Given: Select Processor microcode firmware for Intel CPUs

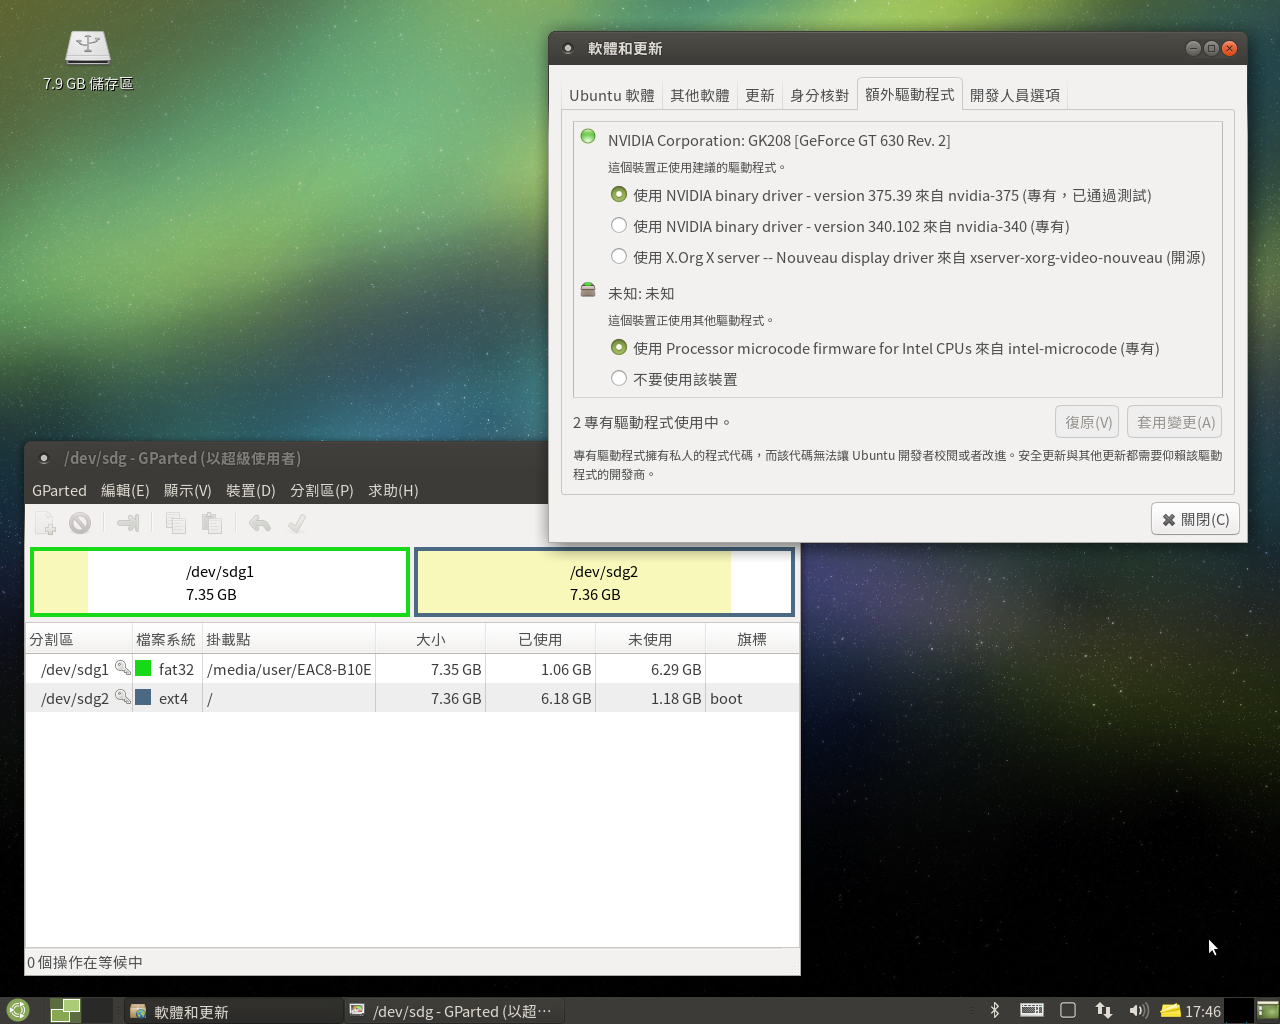Looking at the screenshot, I should click(885, 348).
